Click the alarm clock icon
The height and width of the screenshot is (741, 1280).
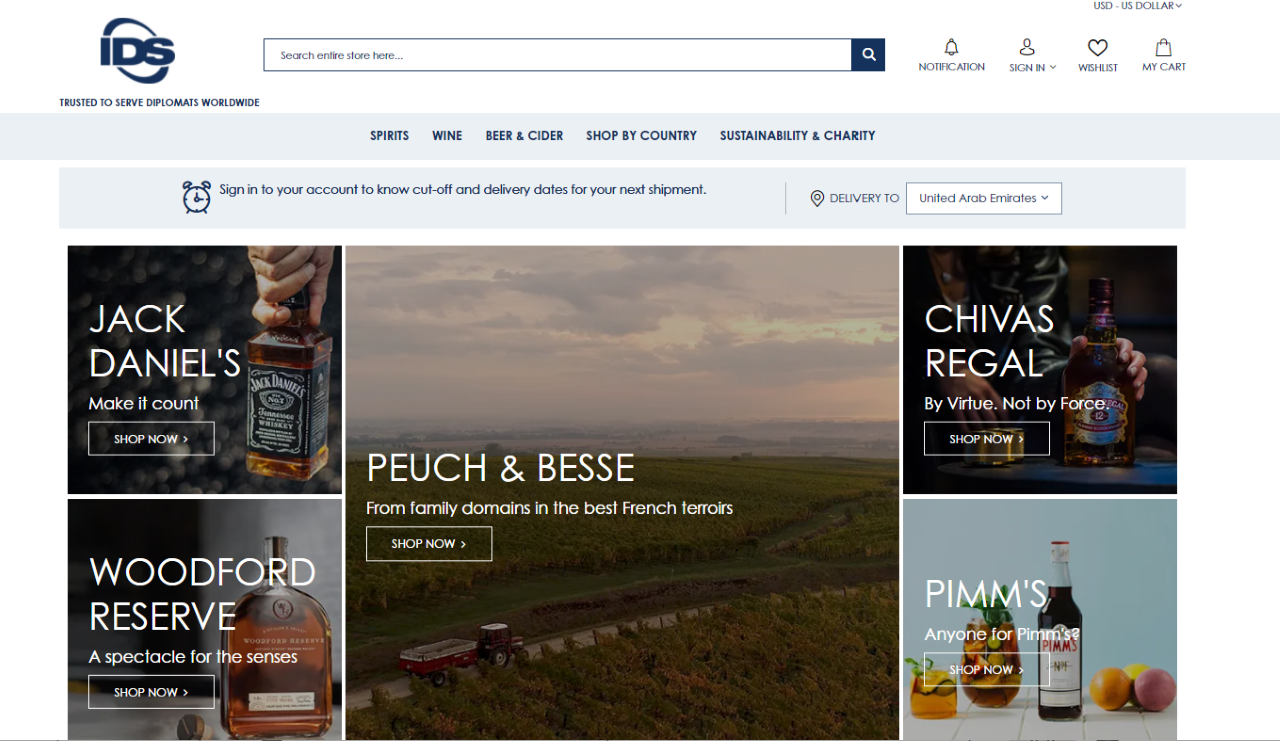(x=197, y=197)
